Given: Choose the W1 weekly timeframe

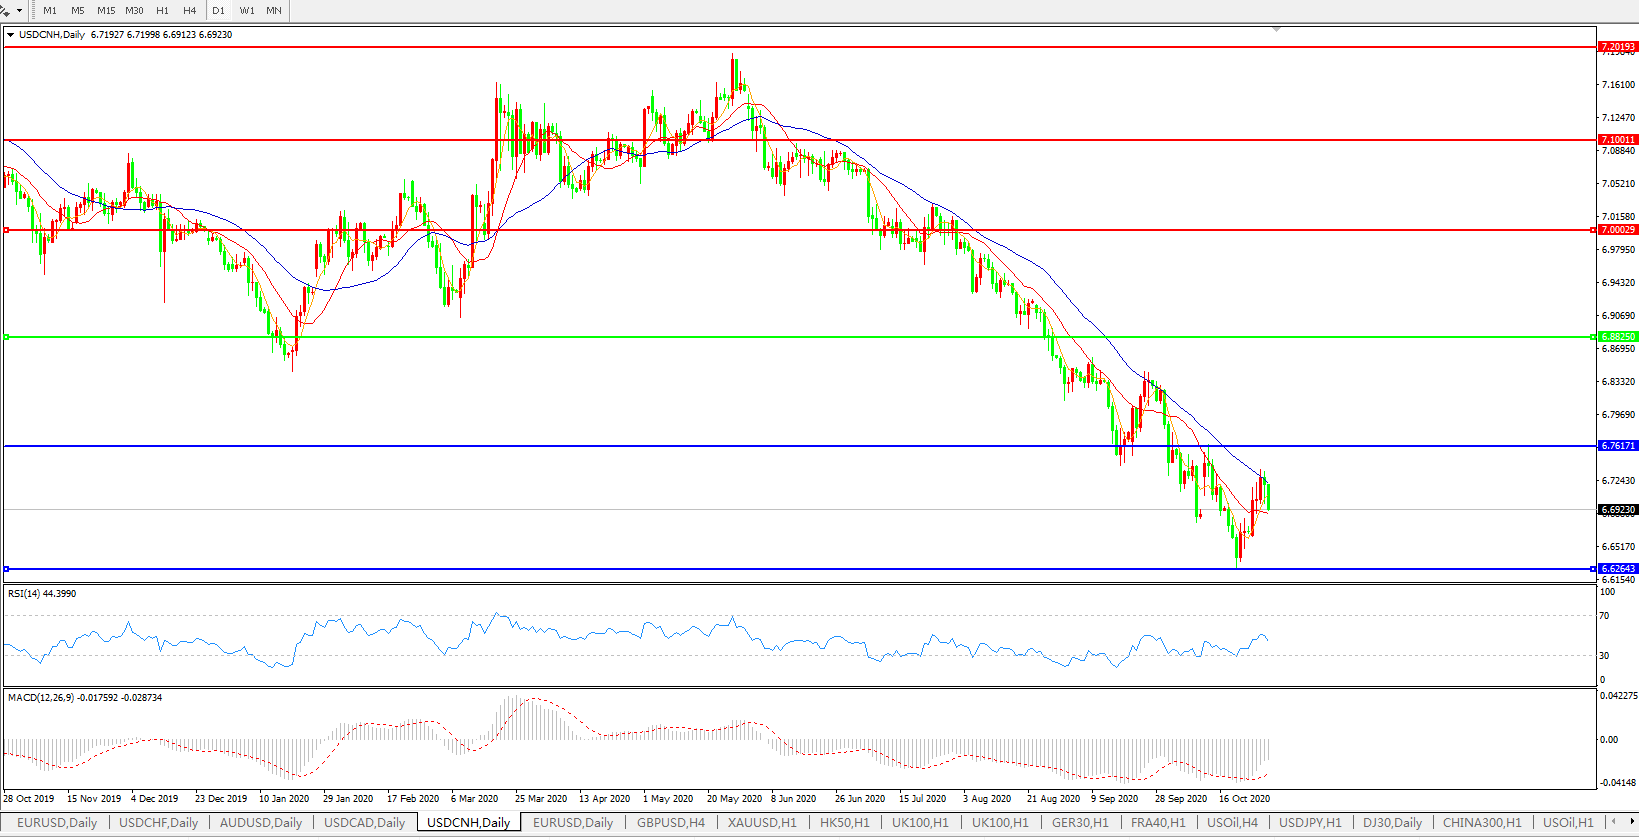Looking at the screenshot, I should pyautogui.click(x=247, y=11).
